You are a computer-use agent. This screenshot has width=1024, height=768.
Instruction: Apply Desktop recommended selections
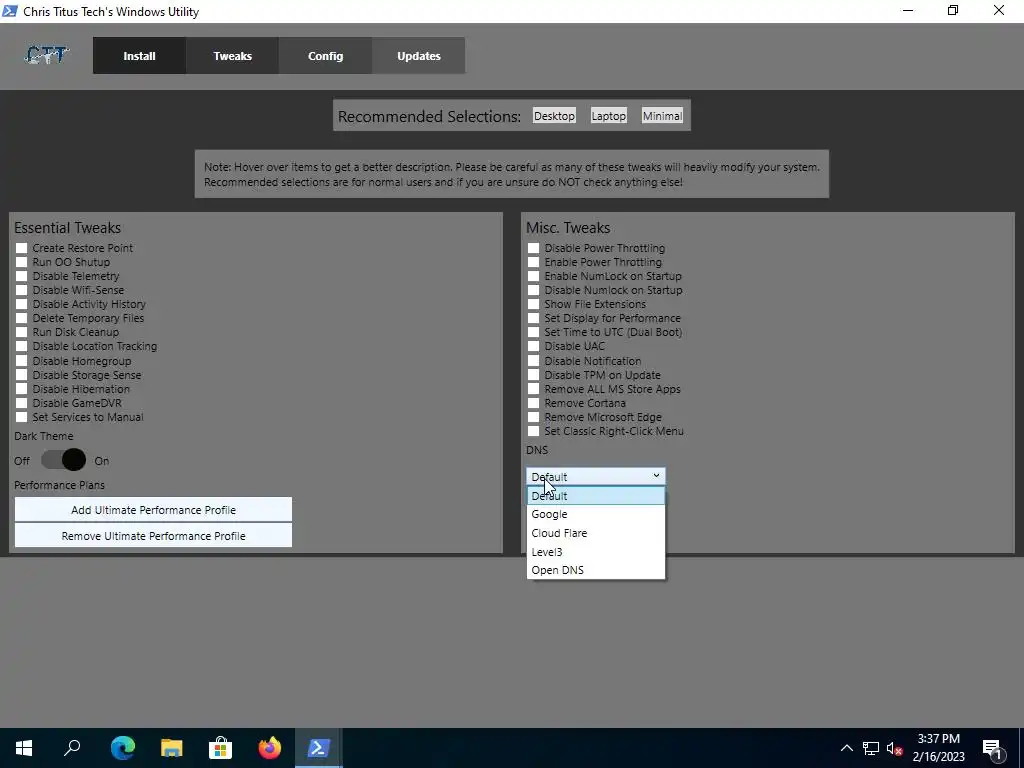[x=554, y=116]
